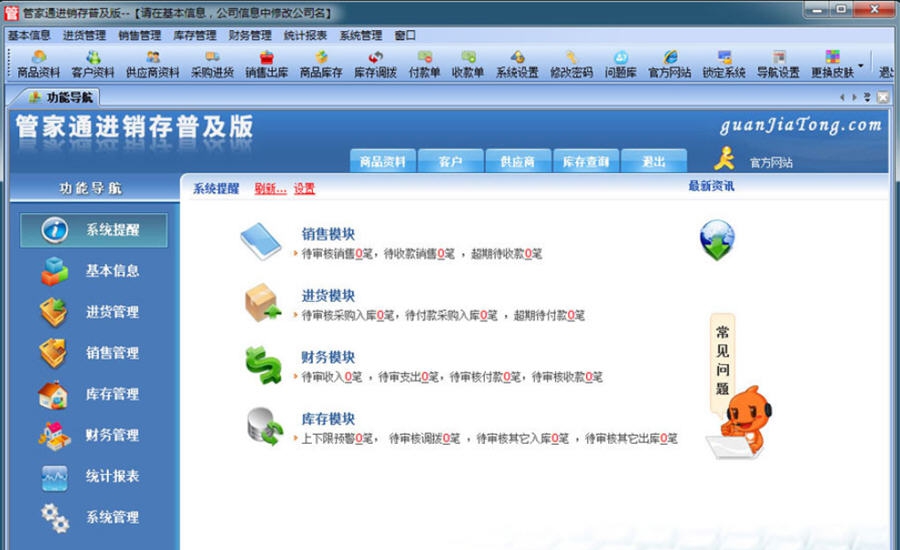900x550 pixels.
Task: Close the 功能导航 tab with X button
Action: coord(883,98)
